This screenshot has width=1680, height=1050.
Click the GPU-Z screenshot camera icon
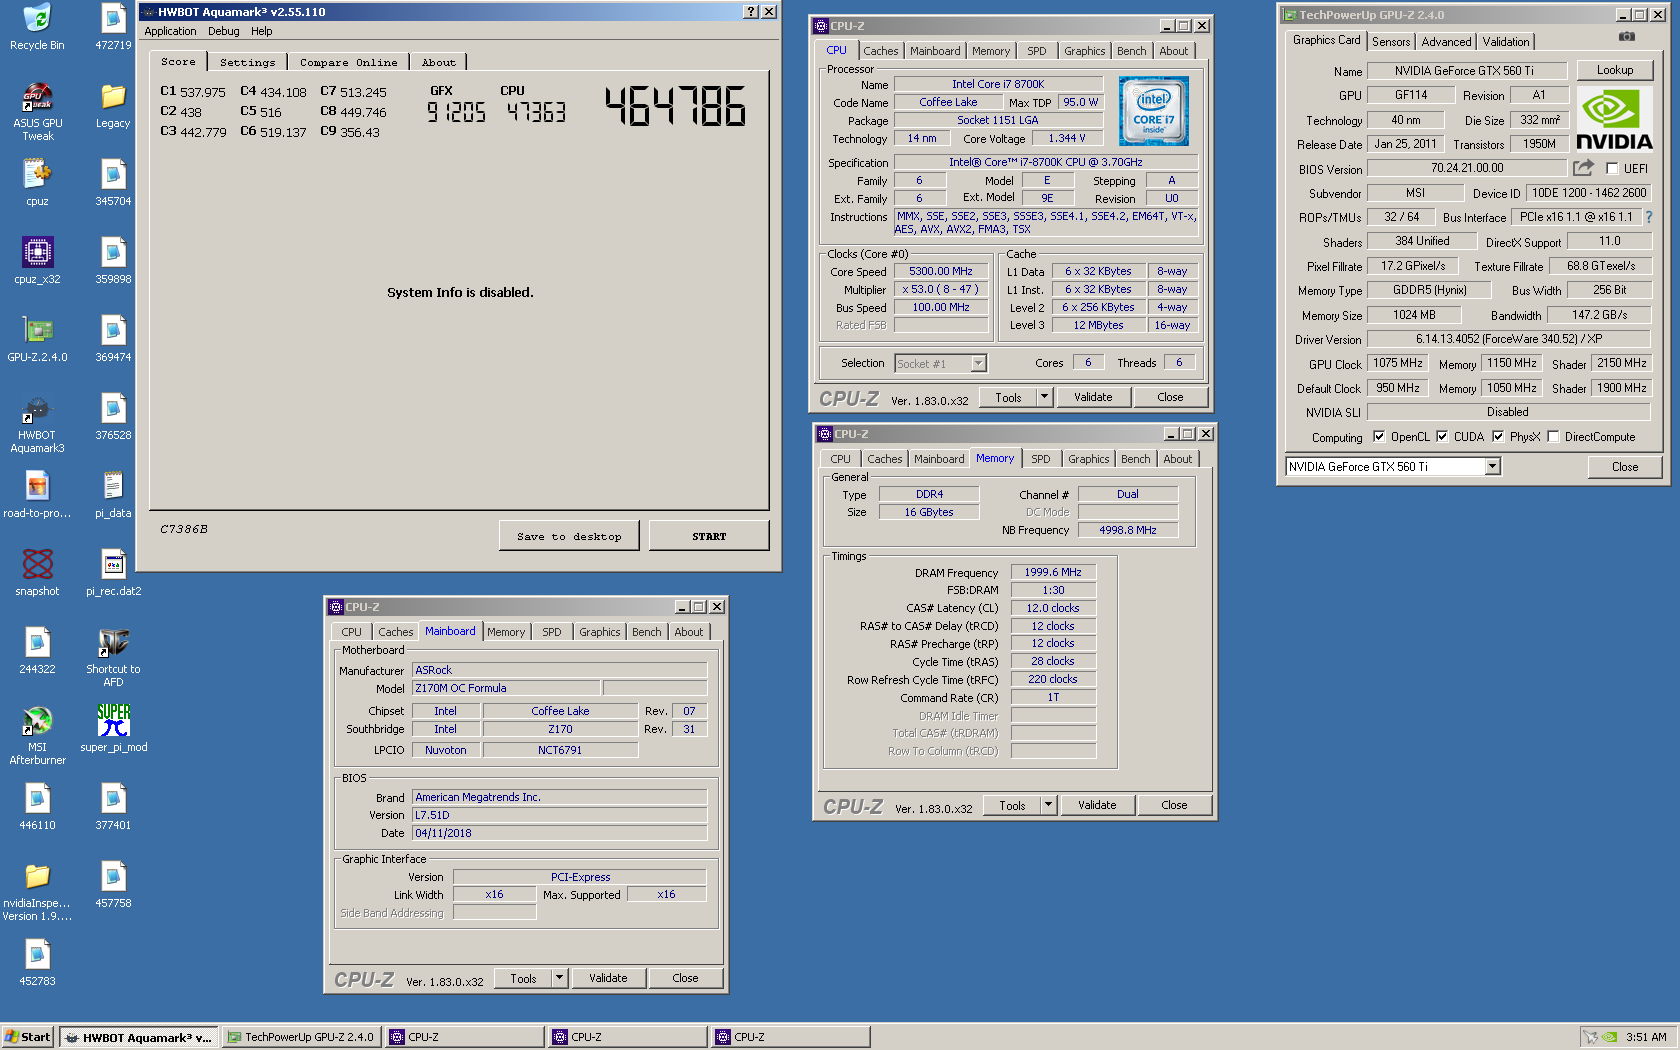click(x=1627, y=36)
